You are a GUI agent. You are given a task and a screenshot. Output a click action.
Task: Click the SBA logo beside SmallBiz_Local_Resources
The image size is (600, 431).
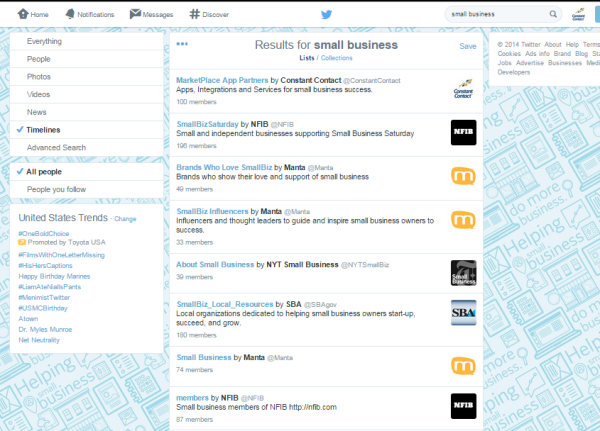pos(463,313)
